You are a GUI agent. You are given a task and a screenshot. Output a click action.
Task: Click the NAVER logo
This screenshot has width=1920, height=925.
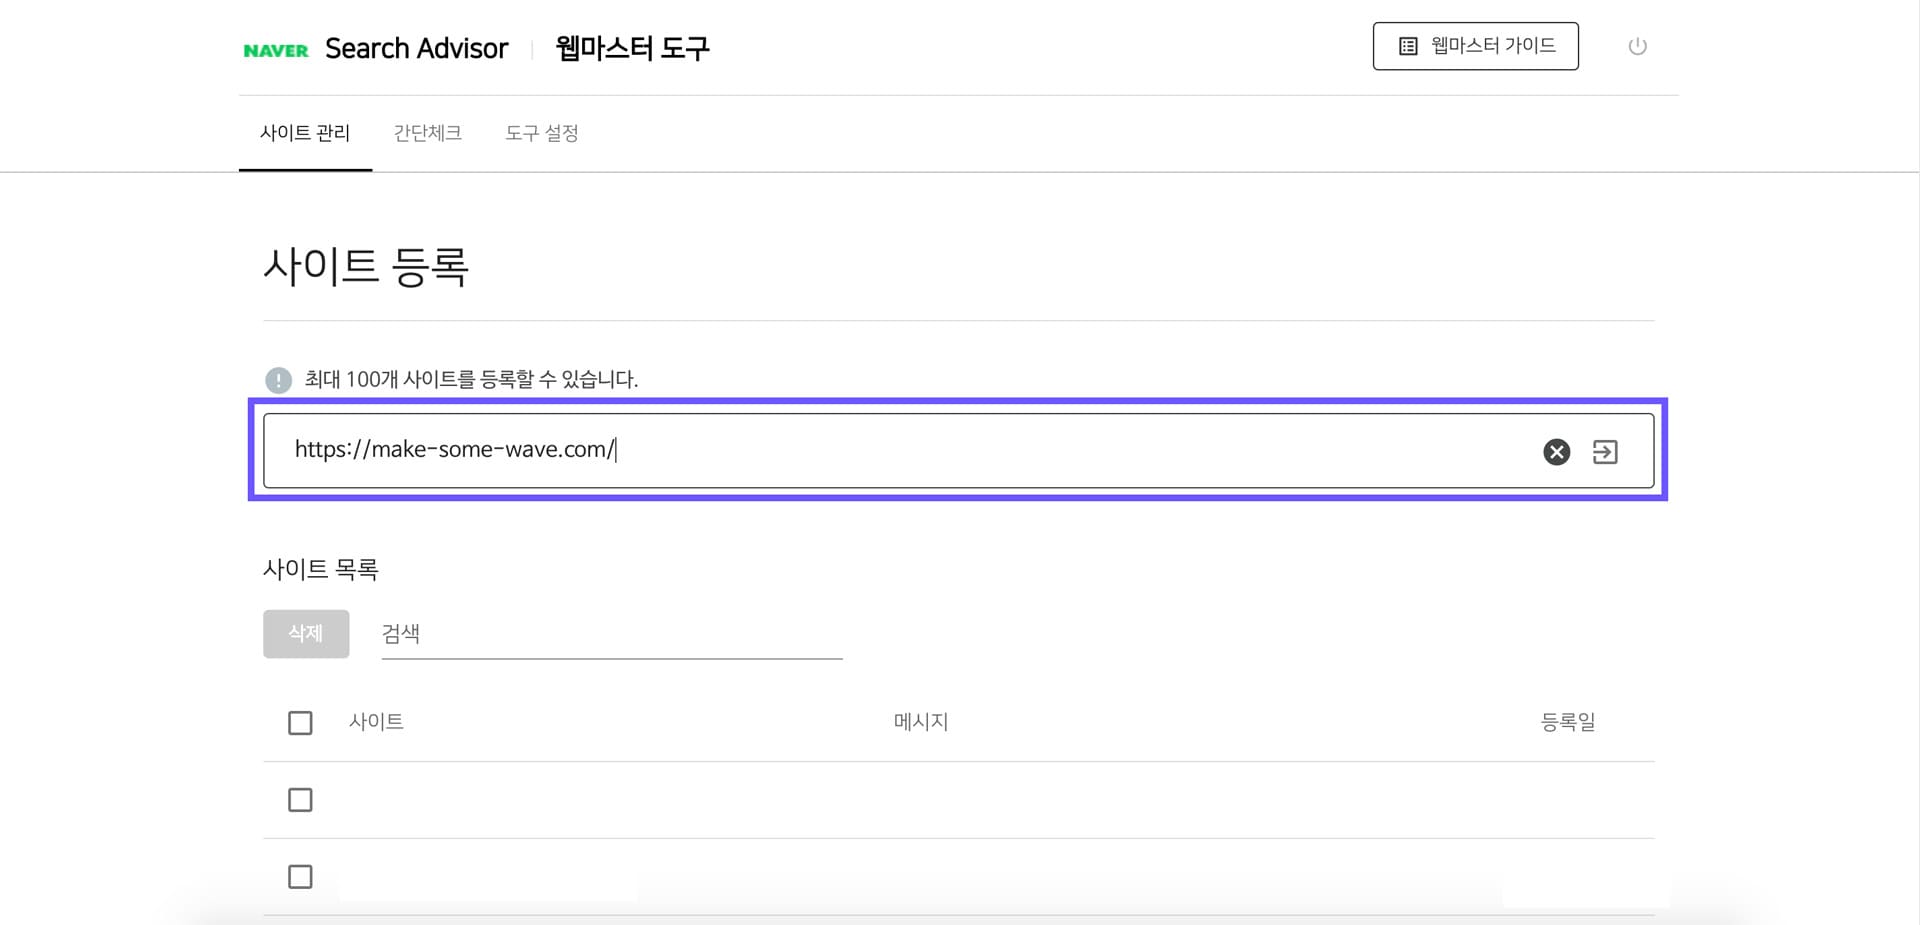275,48
